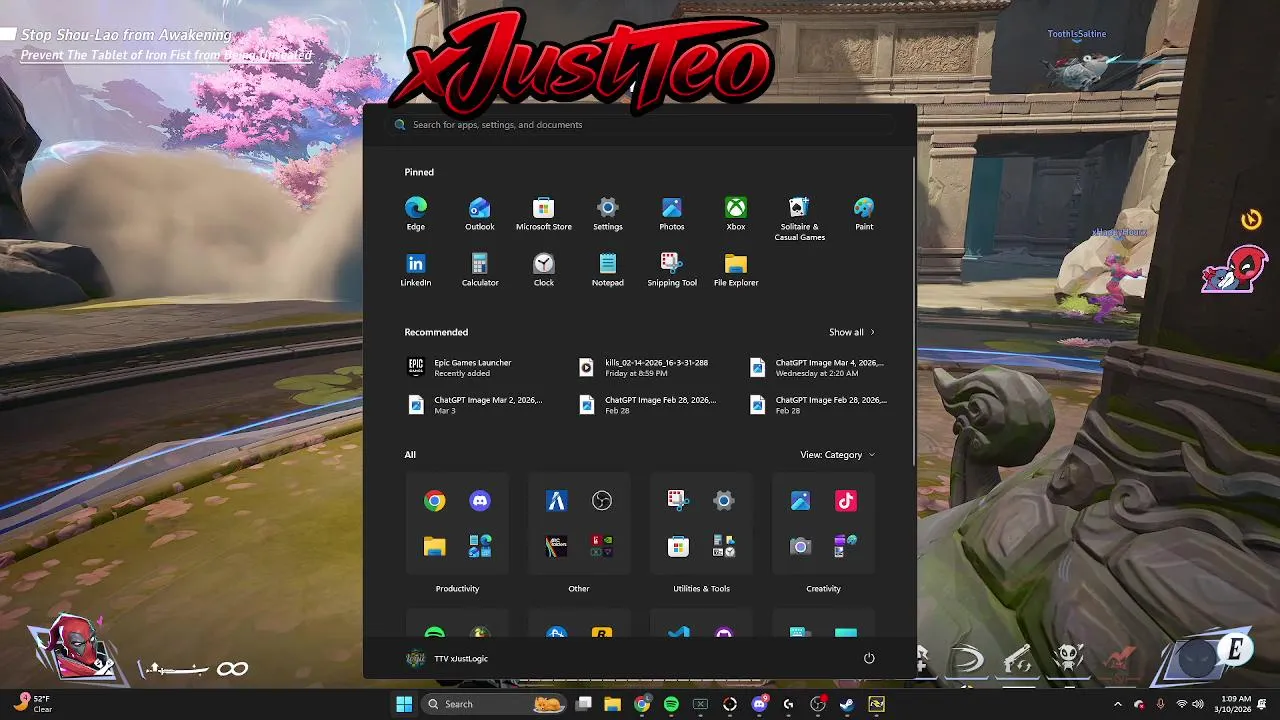This screenshot has height=720, width=1280.
Task: Open Steam on the taskbar
Action: [847, 704]
